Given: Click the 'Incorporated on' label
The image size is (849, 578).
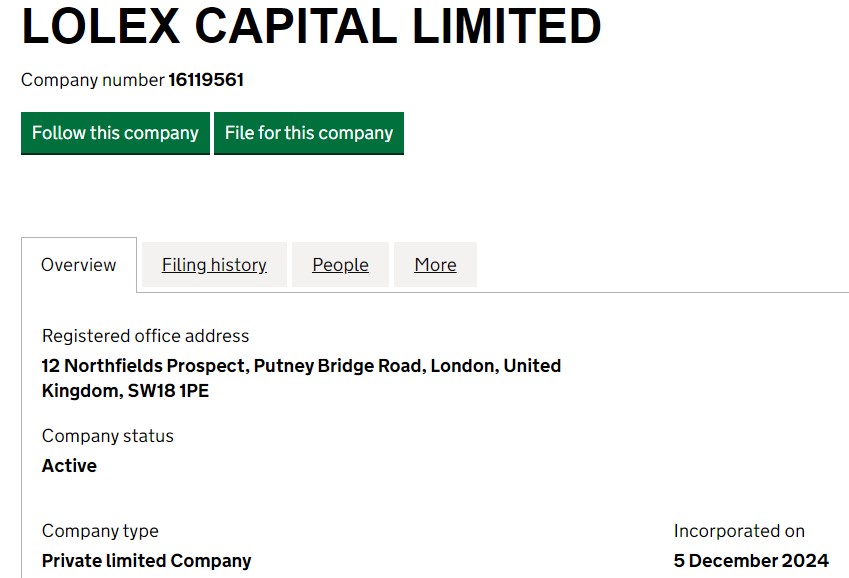Looking at the screenshot, I should click(739, 531).
